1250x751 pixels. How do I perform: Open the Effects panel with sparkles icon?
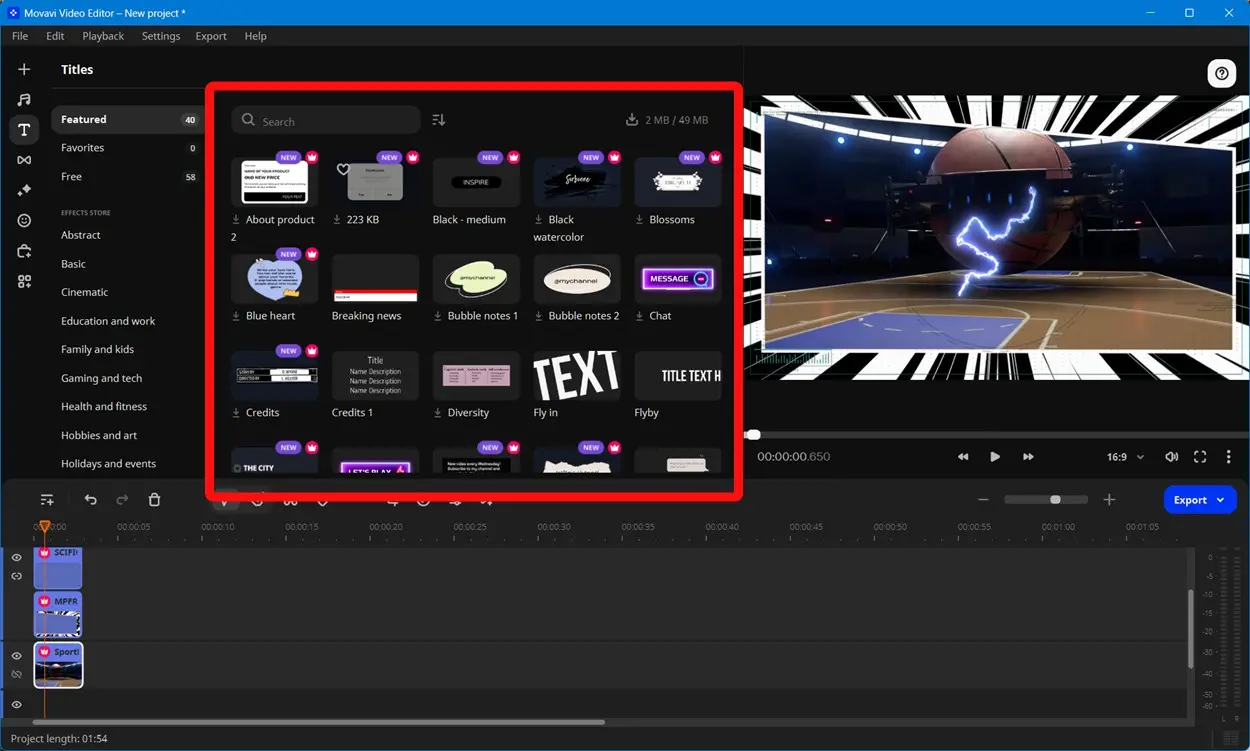click(24, 190)
